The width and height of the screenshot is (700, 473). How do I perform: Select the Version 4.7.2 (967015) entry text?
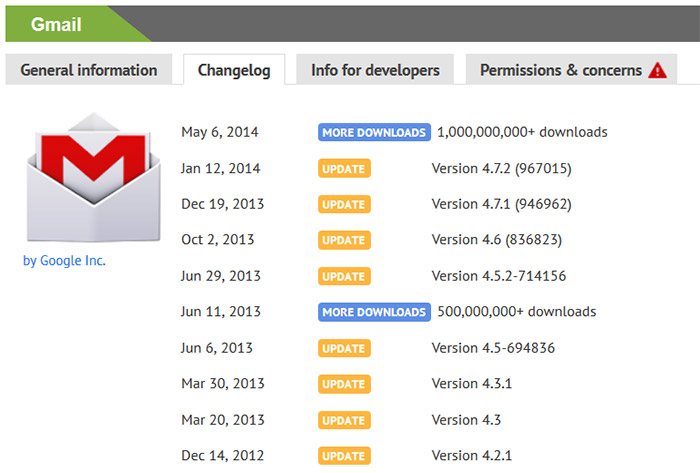(x=501, y=168)
